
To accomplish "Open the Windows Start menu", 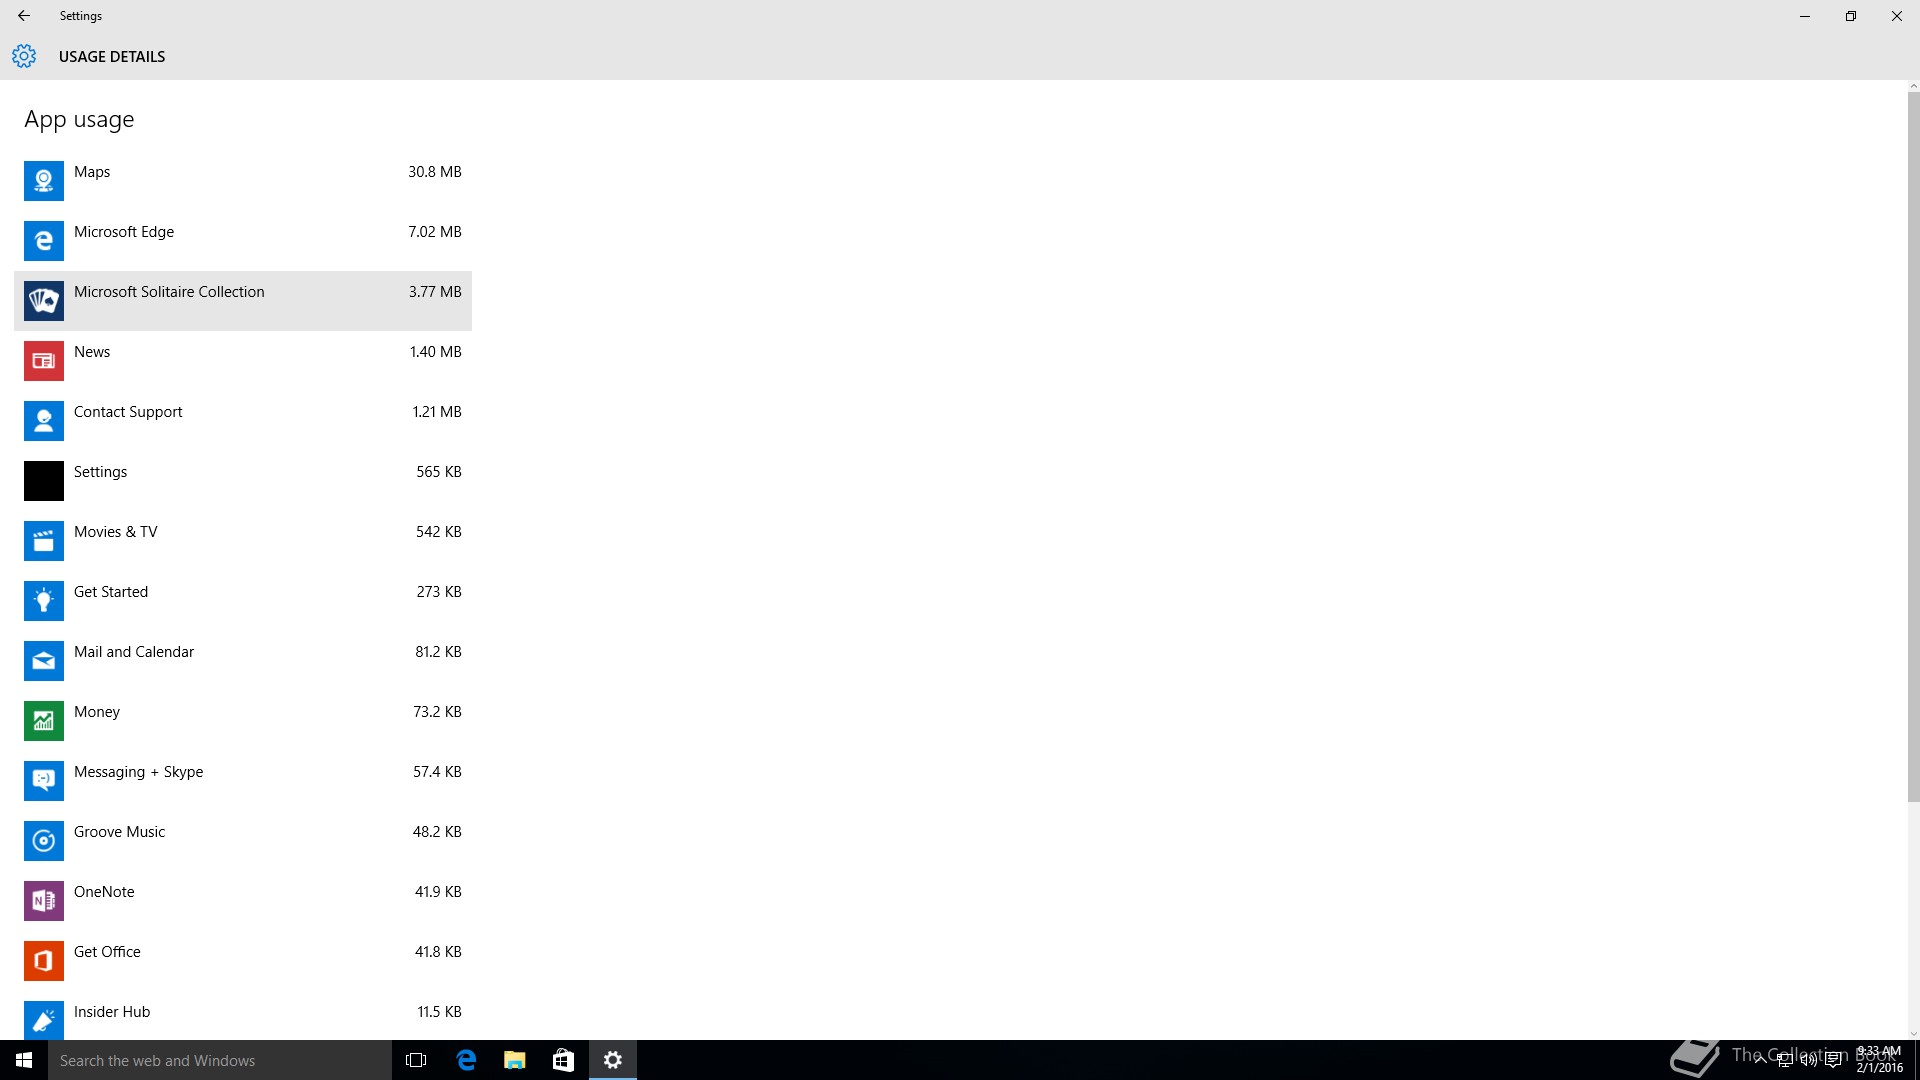I will [24, 1060].
